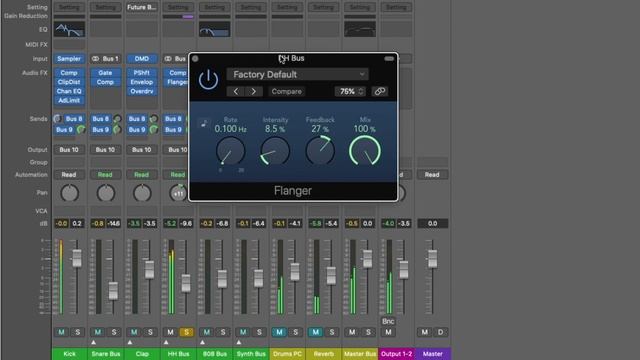The width and height of the screenshot is (640, 360).
Task: Mute the Snare Bus channel
Action: pos(98,332)
